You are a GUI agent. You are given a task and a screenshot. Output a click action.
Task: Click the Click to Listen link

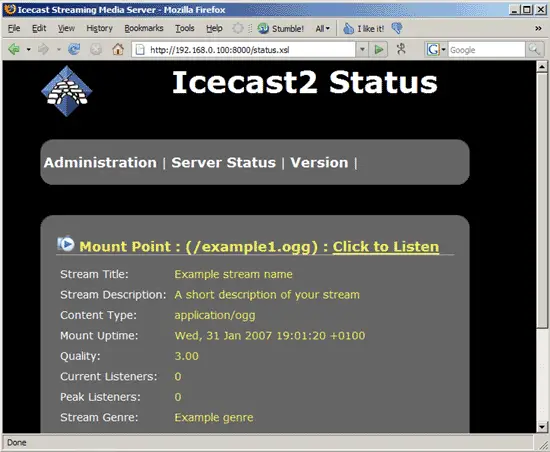coord(386,247)
